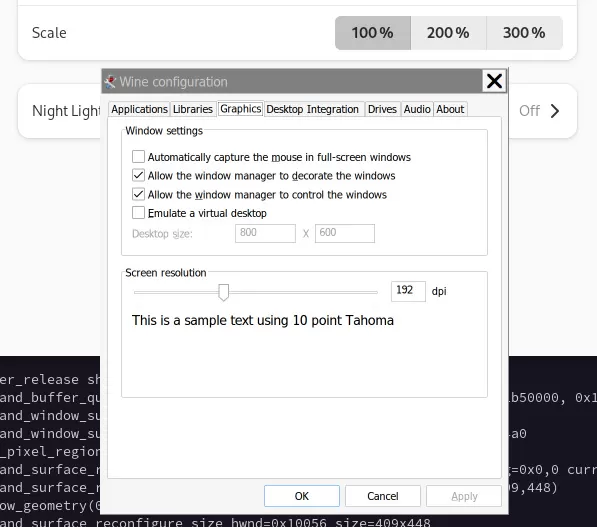Screen dimensions: 597x527
Task: Click the Apply button
Action: click(x=464, y=496)
